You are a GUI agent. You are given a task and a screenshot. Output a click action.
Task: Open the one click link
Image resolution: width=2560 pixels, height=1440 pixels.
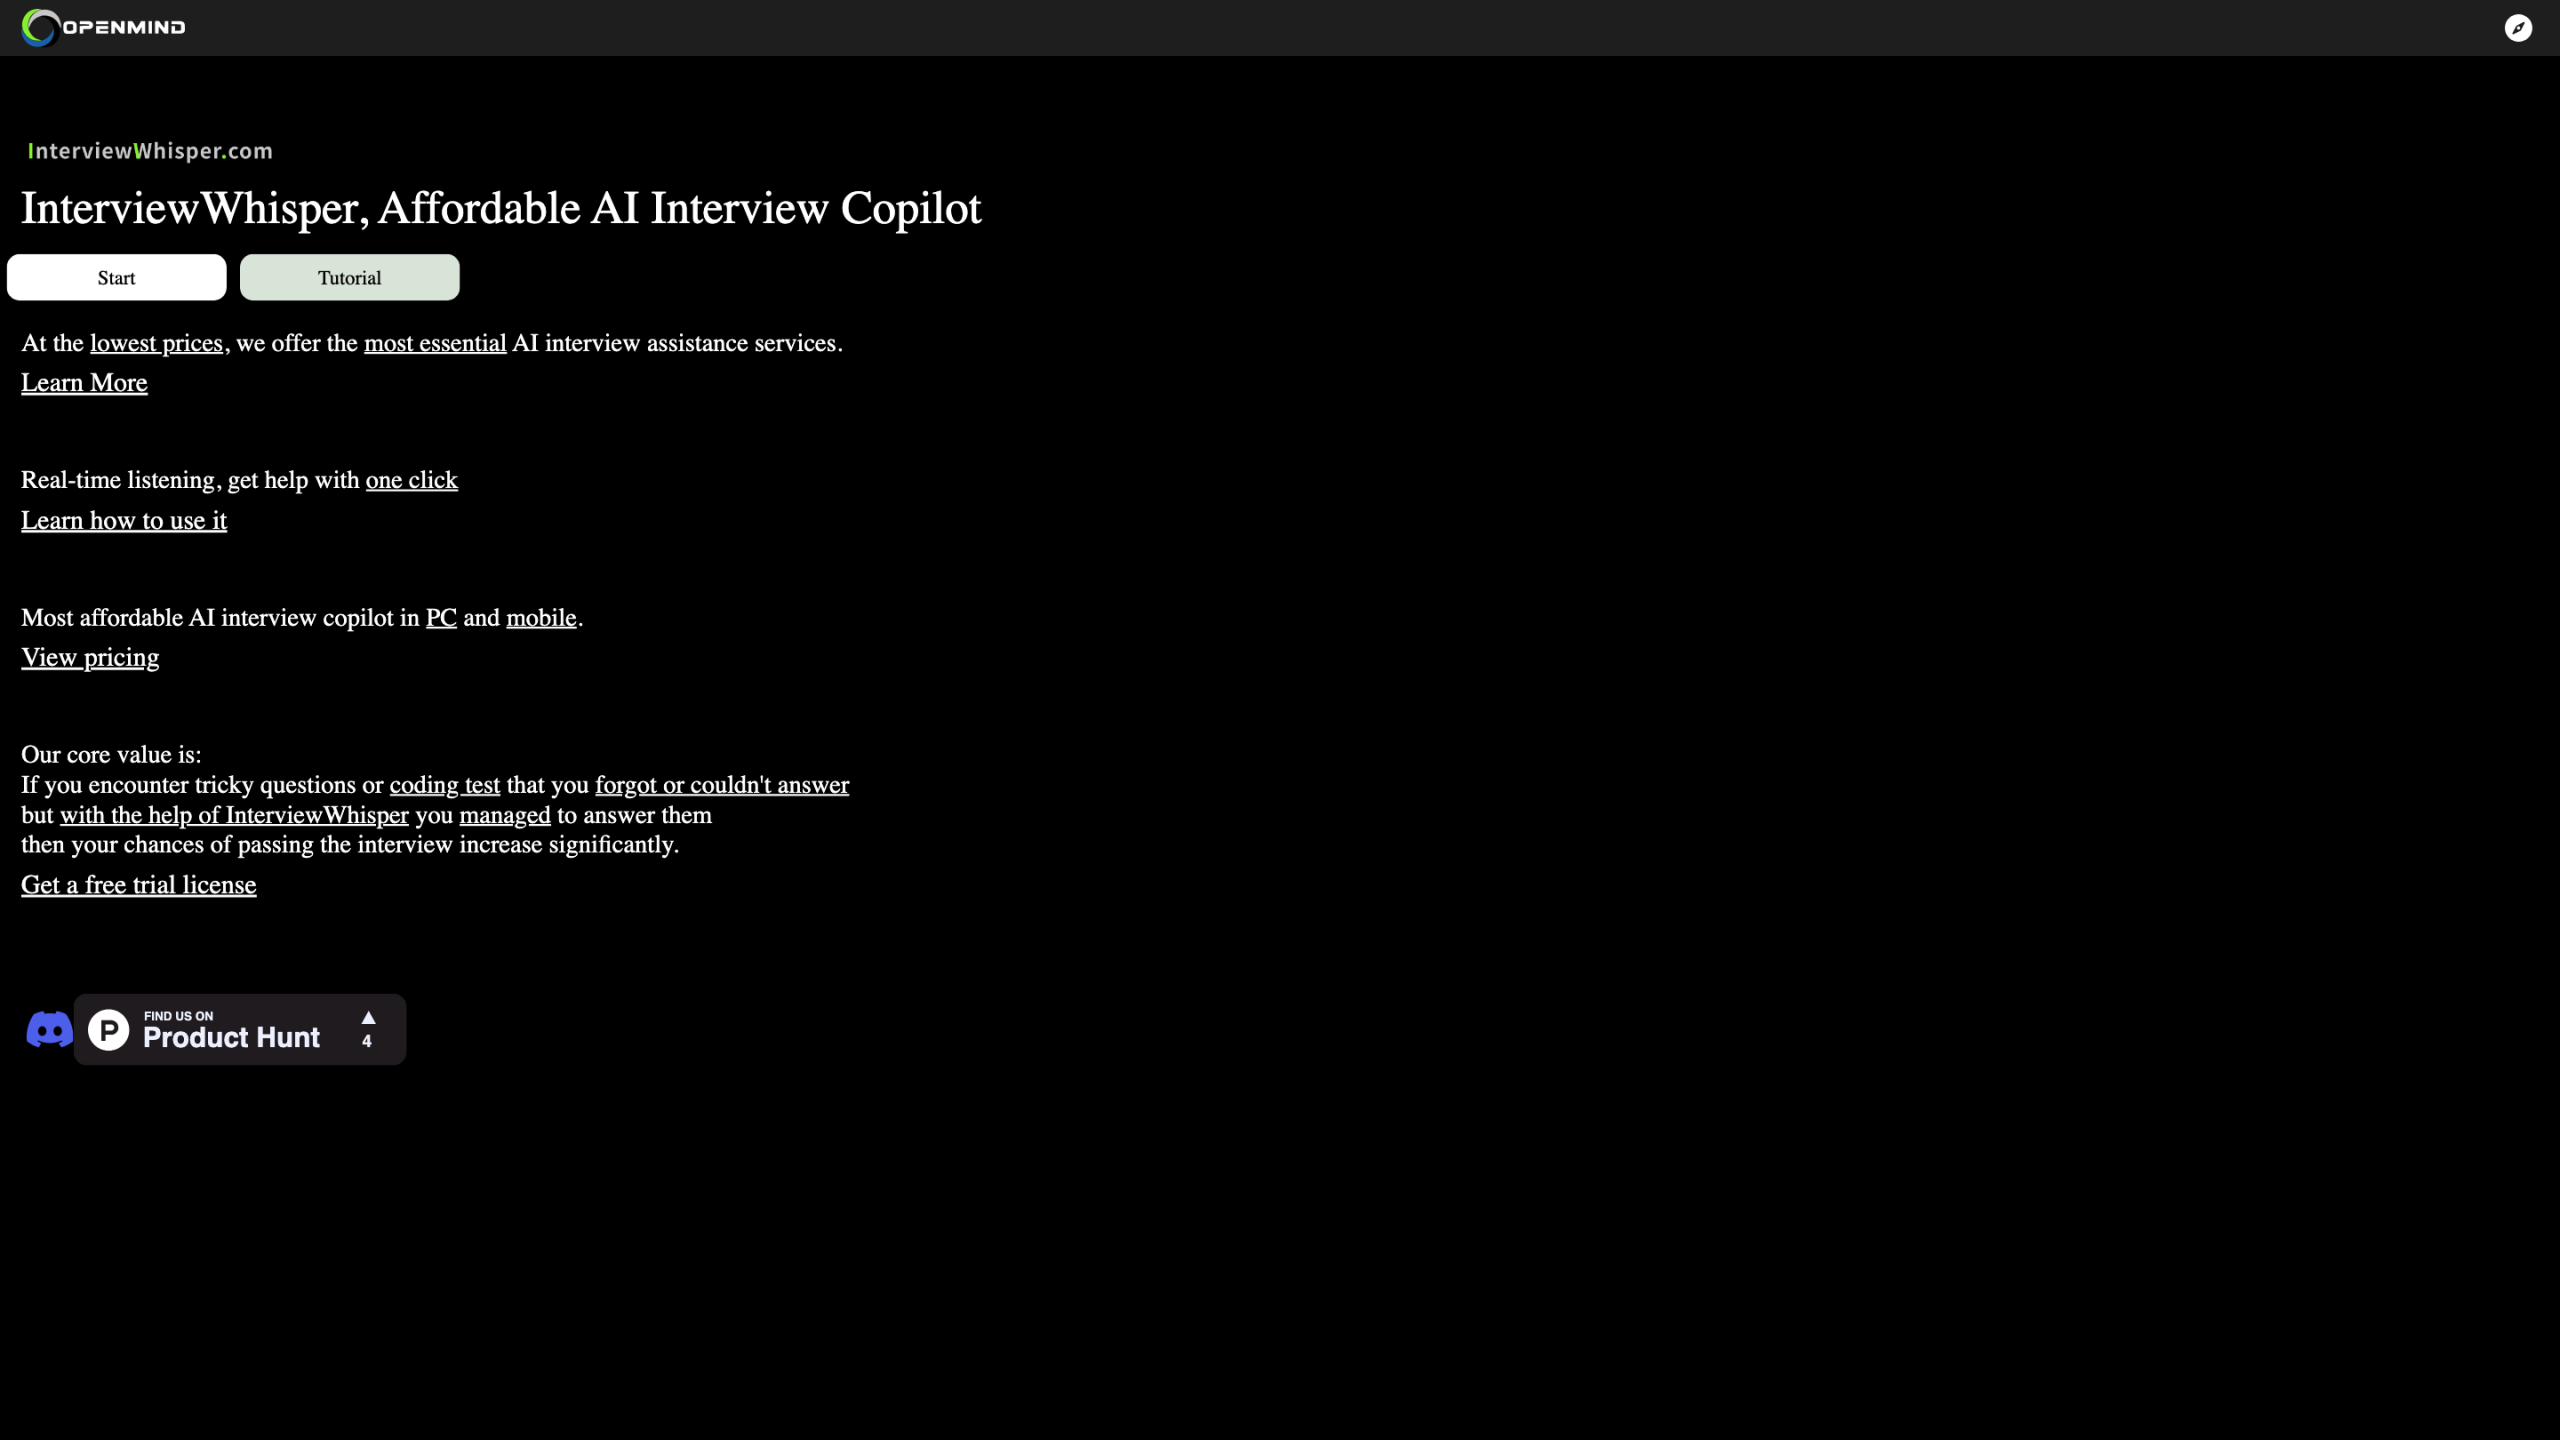point(412,480)
